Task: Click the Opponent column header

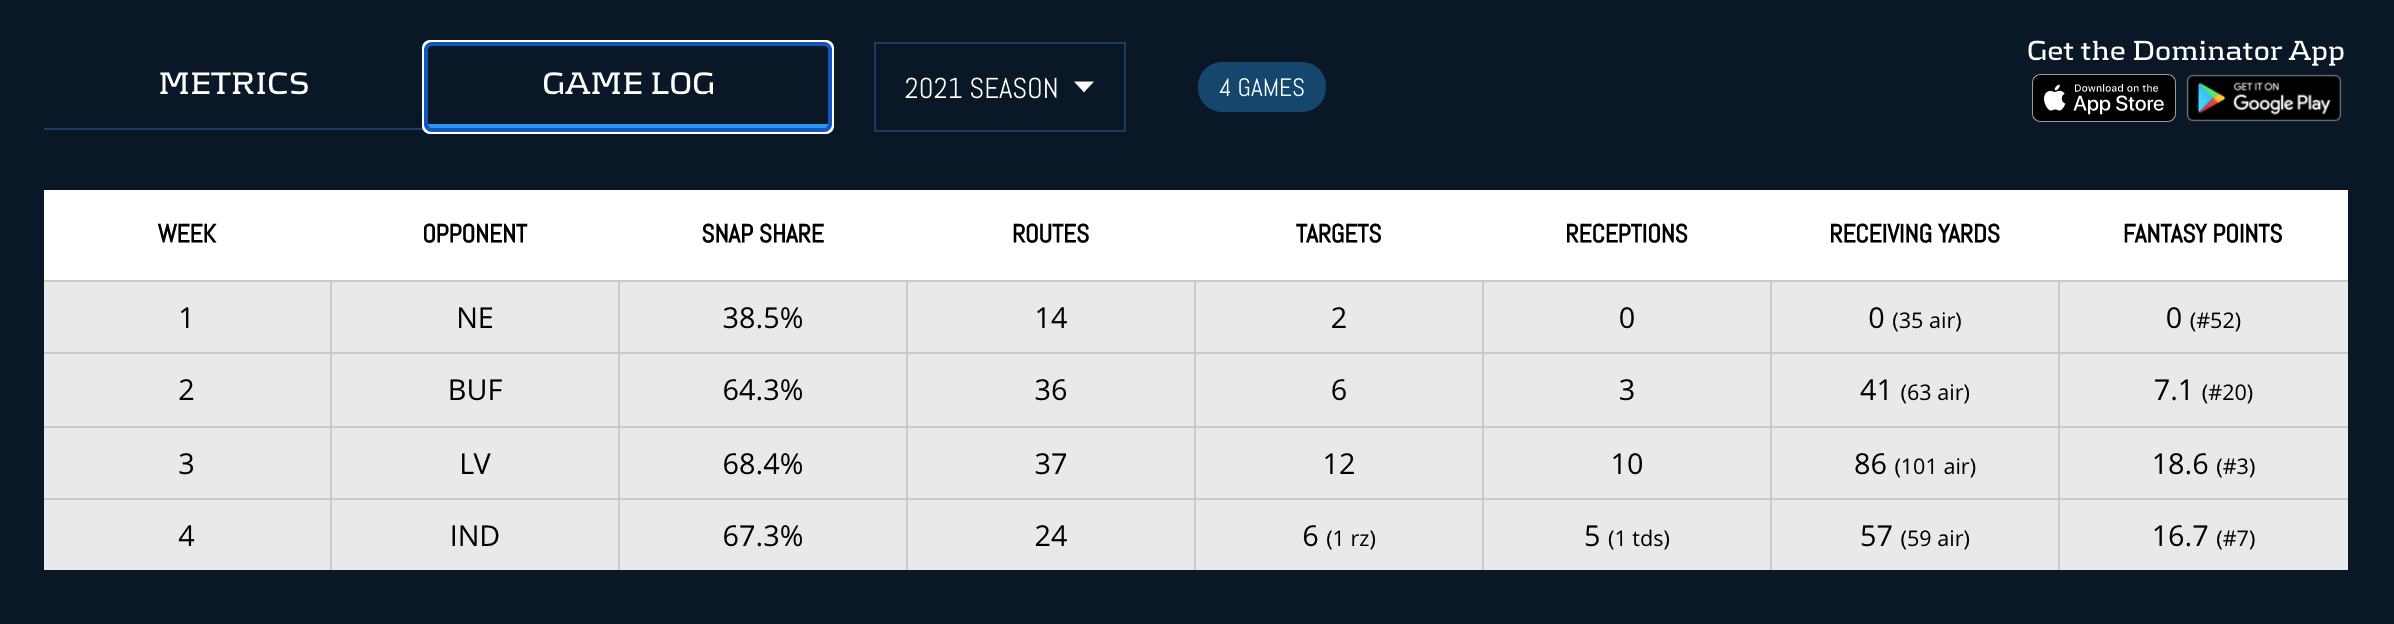Action: pyautogui.click(x=475, y=234)
